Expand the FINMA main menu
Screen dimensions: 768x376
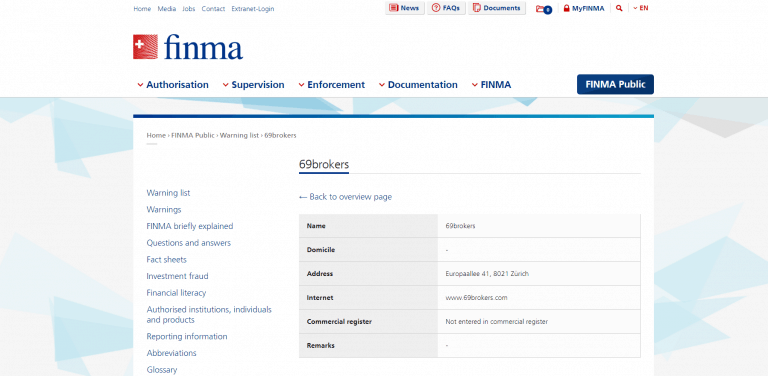tap(491, 85)
